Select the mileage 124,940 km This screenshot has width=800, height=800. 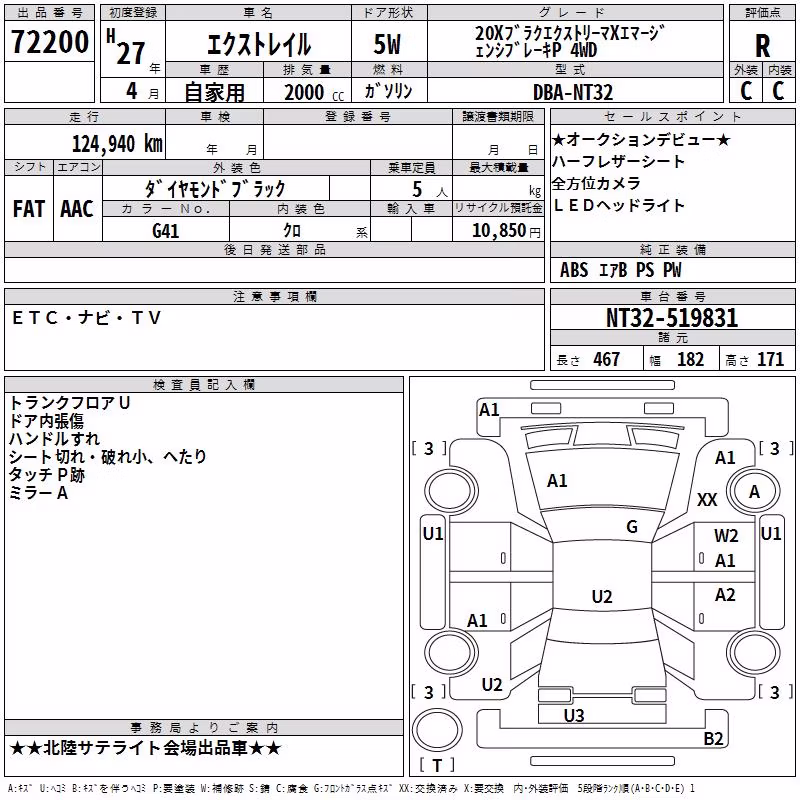point(117,144)
